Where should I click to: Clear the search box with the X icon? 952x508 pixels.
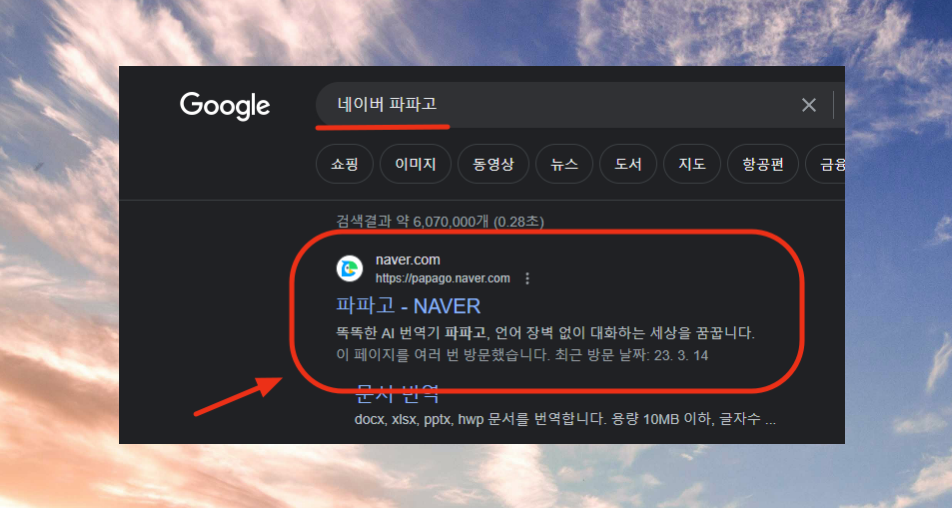(x=809, y=105)
